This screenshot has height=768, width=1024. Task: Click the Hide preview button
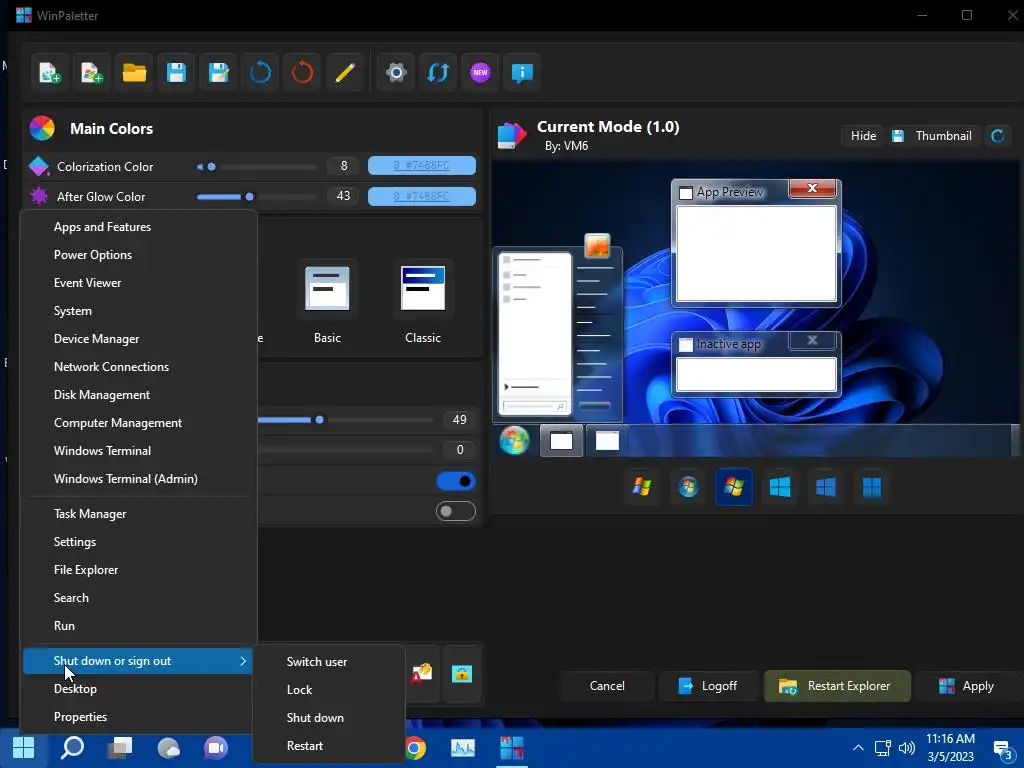863,136
